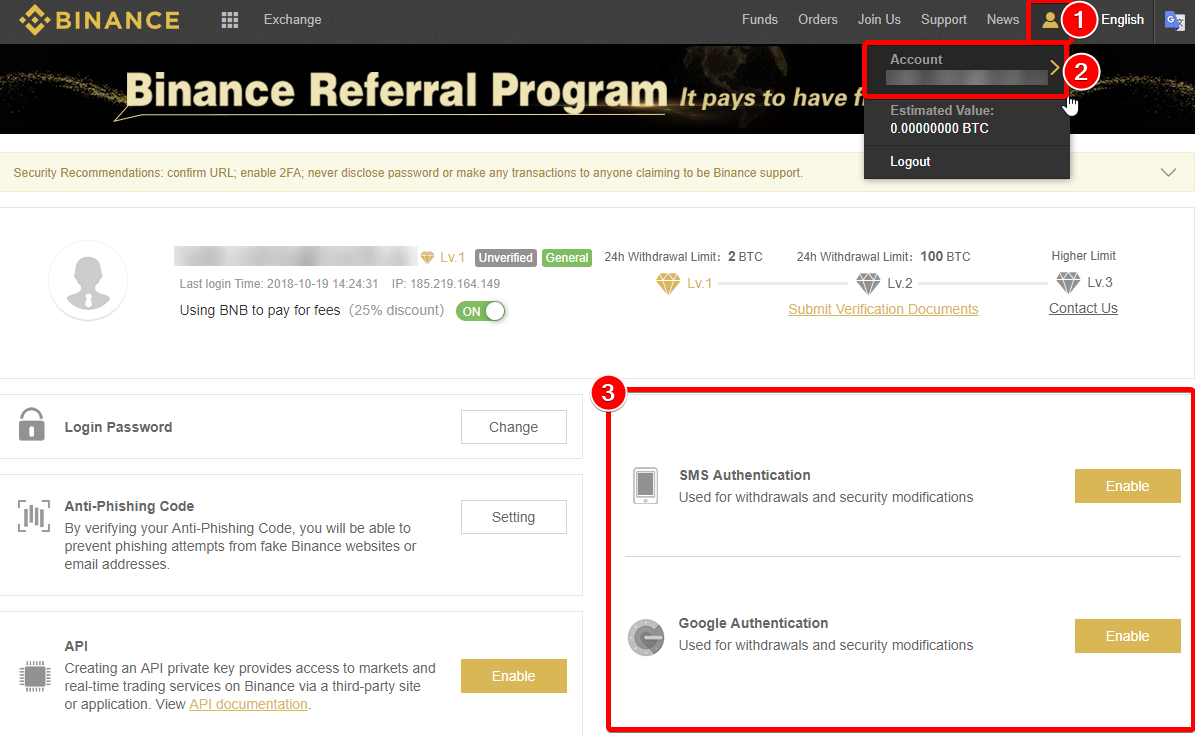The width and height of the screenshot is (1195, 735).
Task: Open the English language dropdown
Action: (1123, 20)
